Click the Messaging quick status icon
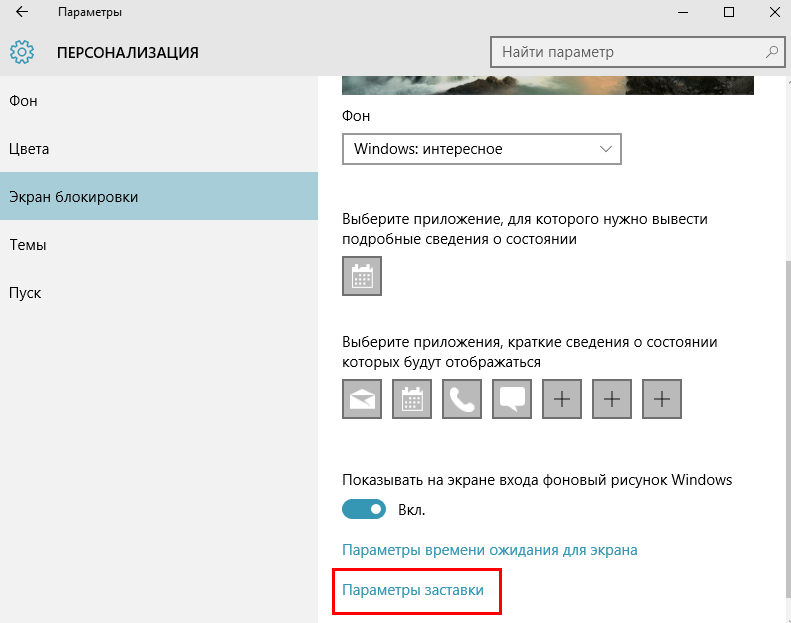This screenshot has height=623, width=791. (512, 399)
